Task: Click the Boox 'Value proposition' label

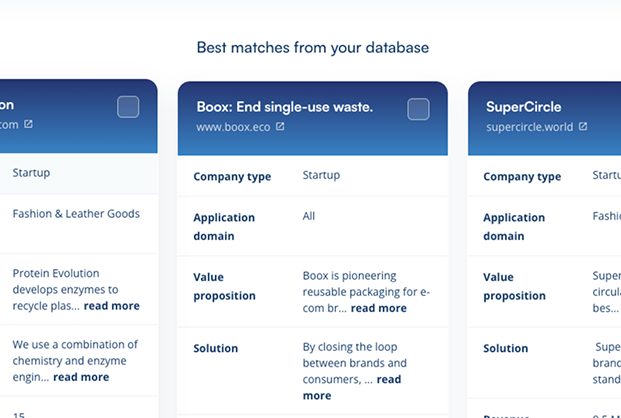Action: pyautogui.click(x=225, y=286)
